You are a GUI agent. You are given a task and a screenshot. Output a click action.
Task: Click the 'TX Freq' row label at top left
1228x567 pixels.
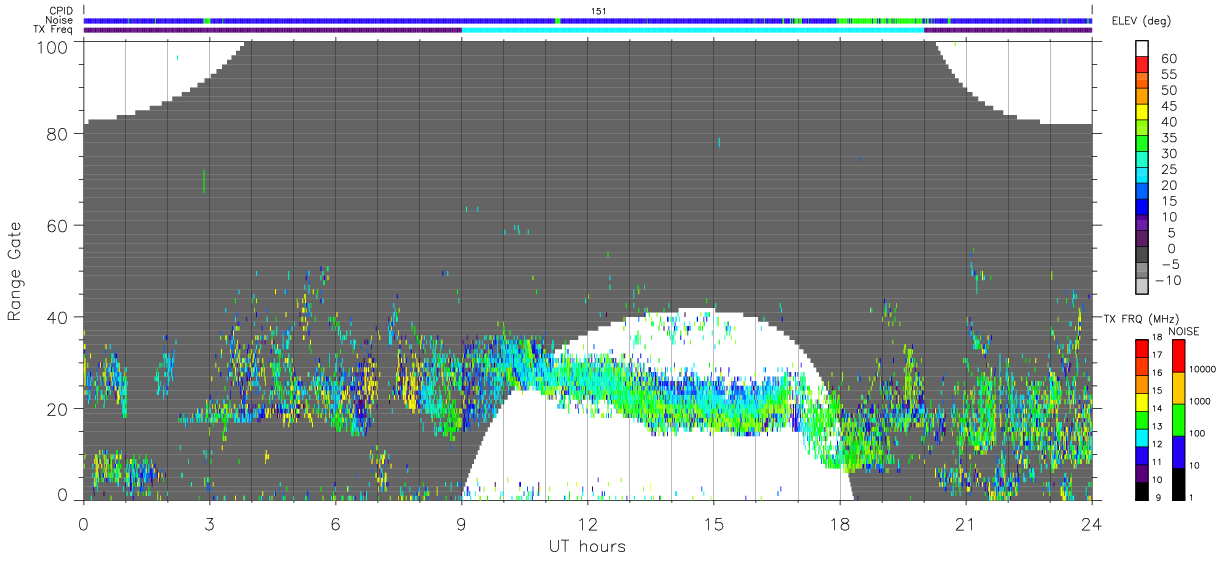click(x=53, y=30)
